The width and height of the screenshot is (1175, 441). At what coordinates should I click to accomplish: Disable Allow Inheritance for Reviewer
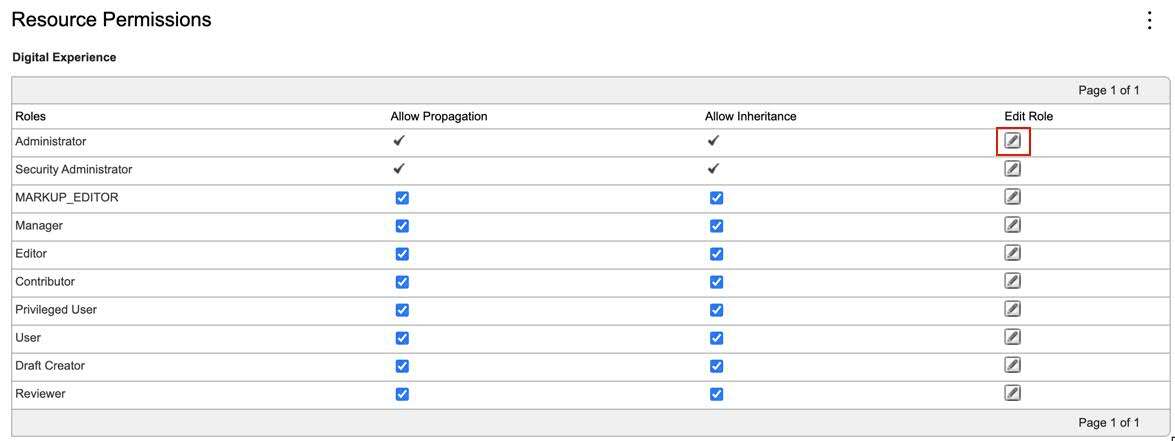tap(716, 394)
